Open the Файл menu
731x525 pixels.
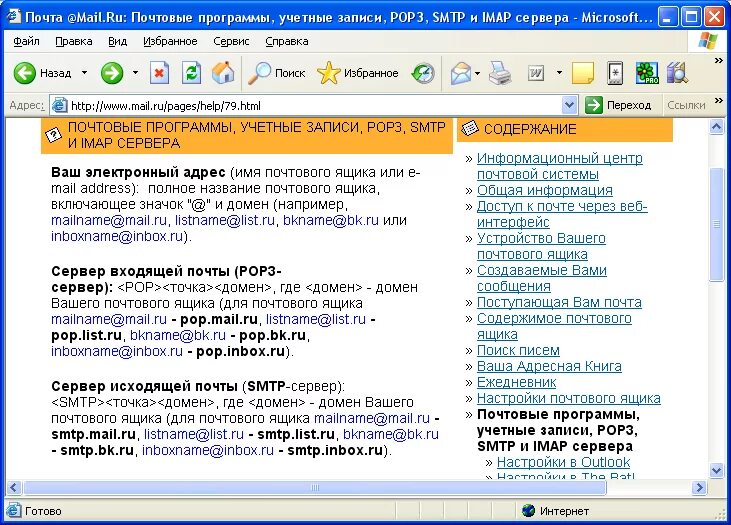click(x=26, y=41)
